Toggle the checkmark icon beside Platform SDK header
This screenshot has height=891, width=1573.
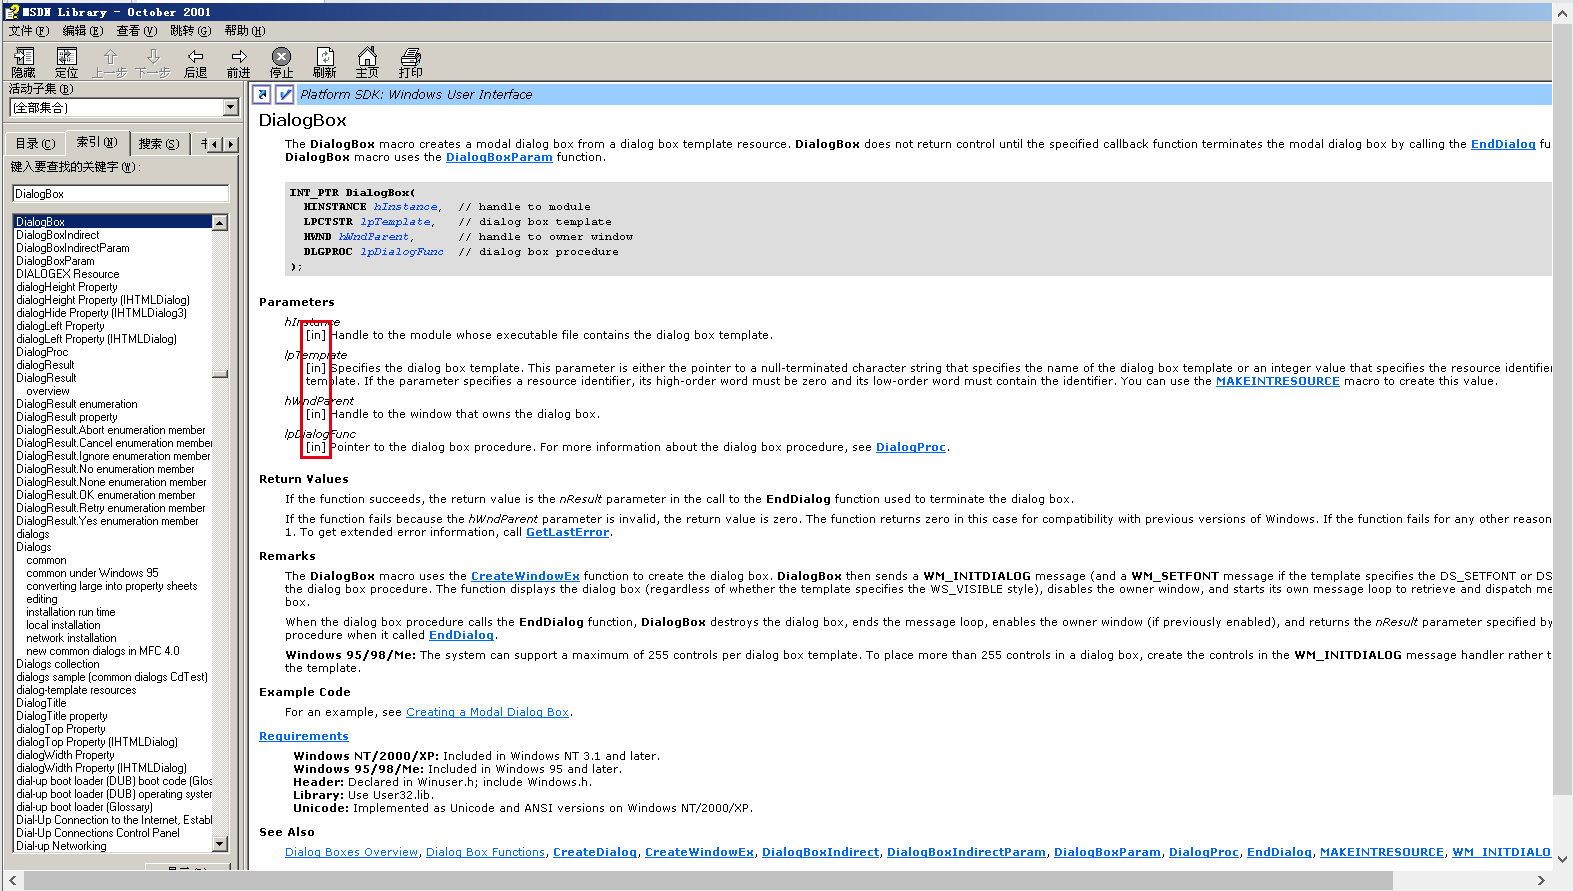284,95
